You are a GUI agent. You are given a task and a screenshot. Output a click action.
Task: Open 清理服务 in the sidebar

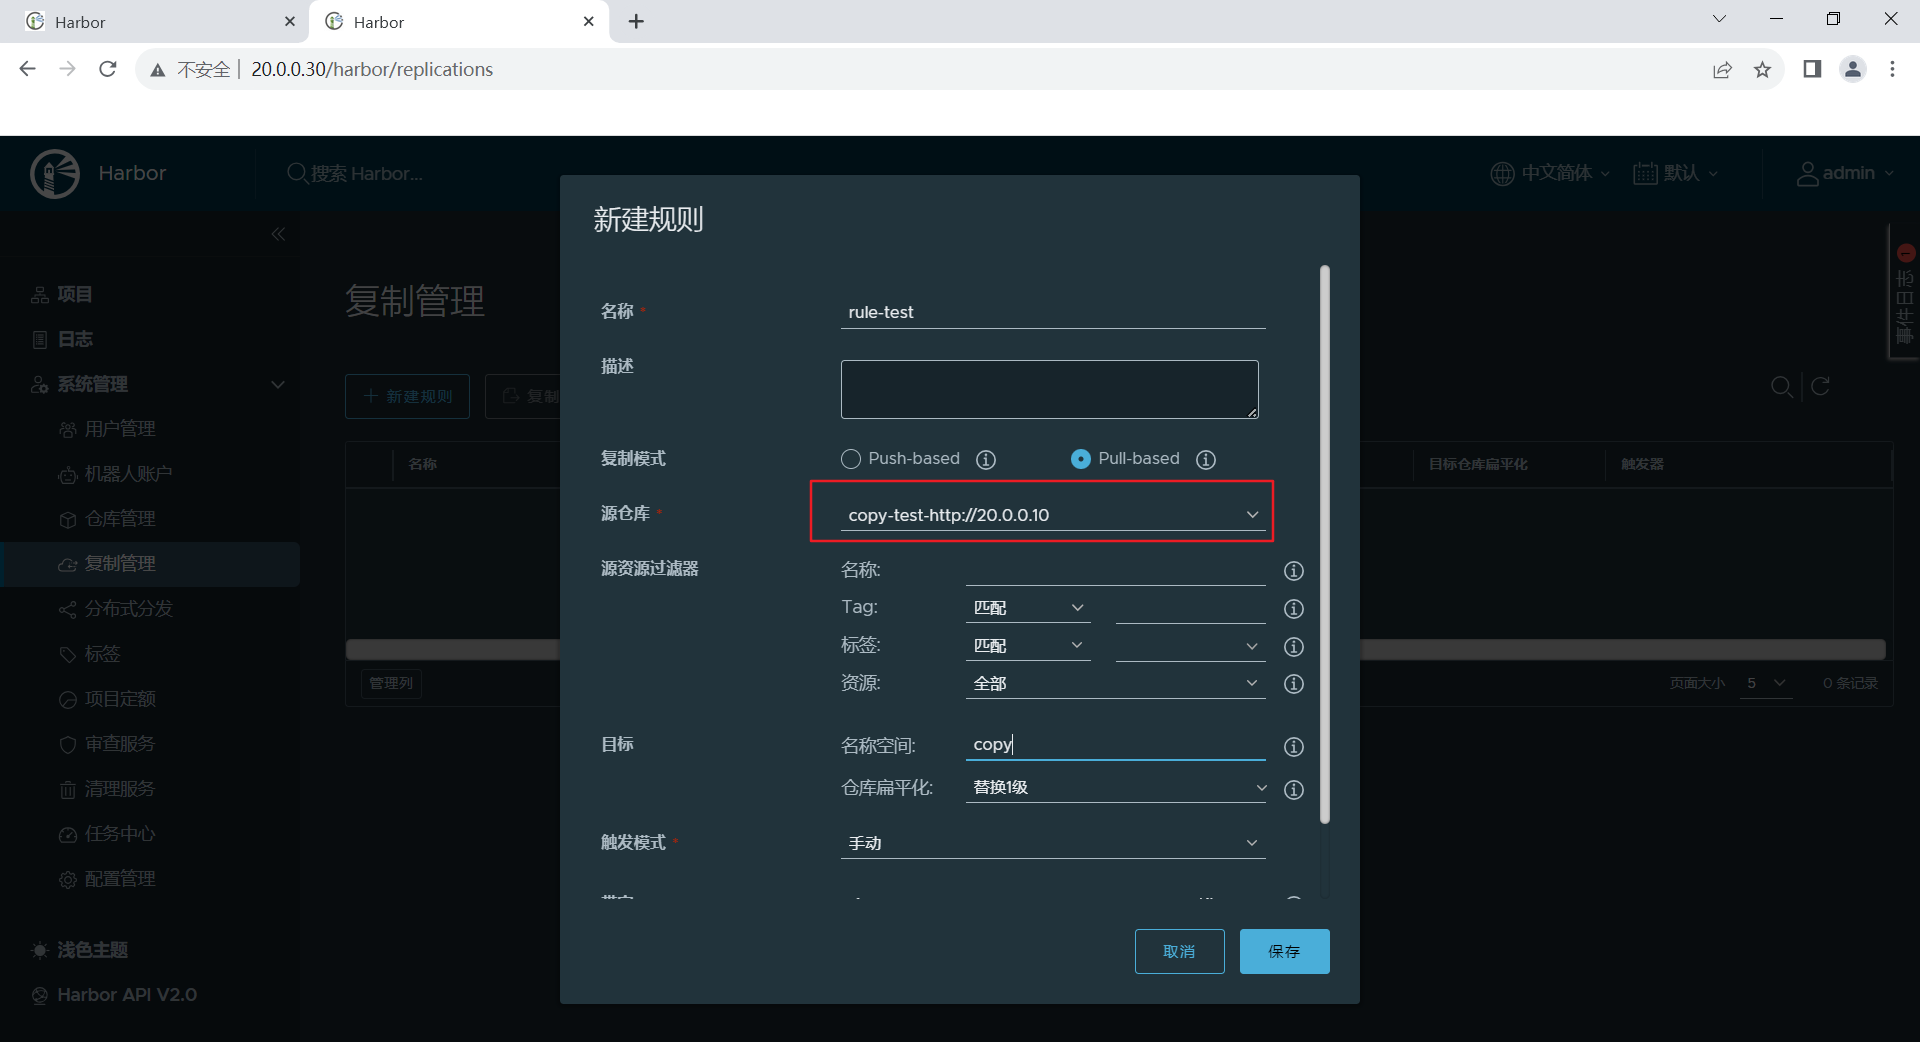pyautogui.click(x=120, y=789)
